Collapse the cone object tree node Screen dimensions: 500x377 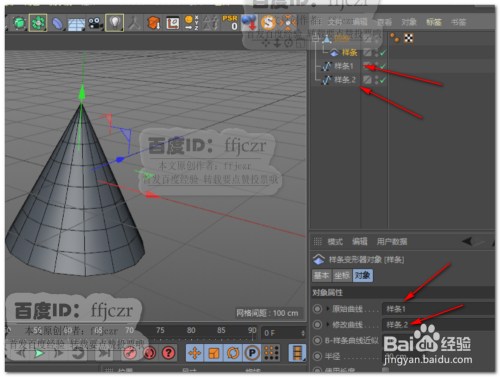click(x=316, y=39)
